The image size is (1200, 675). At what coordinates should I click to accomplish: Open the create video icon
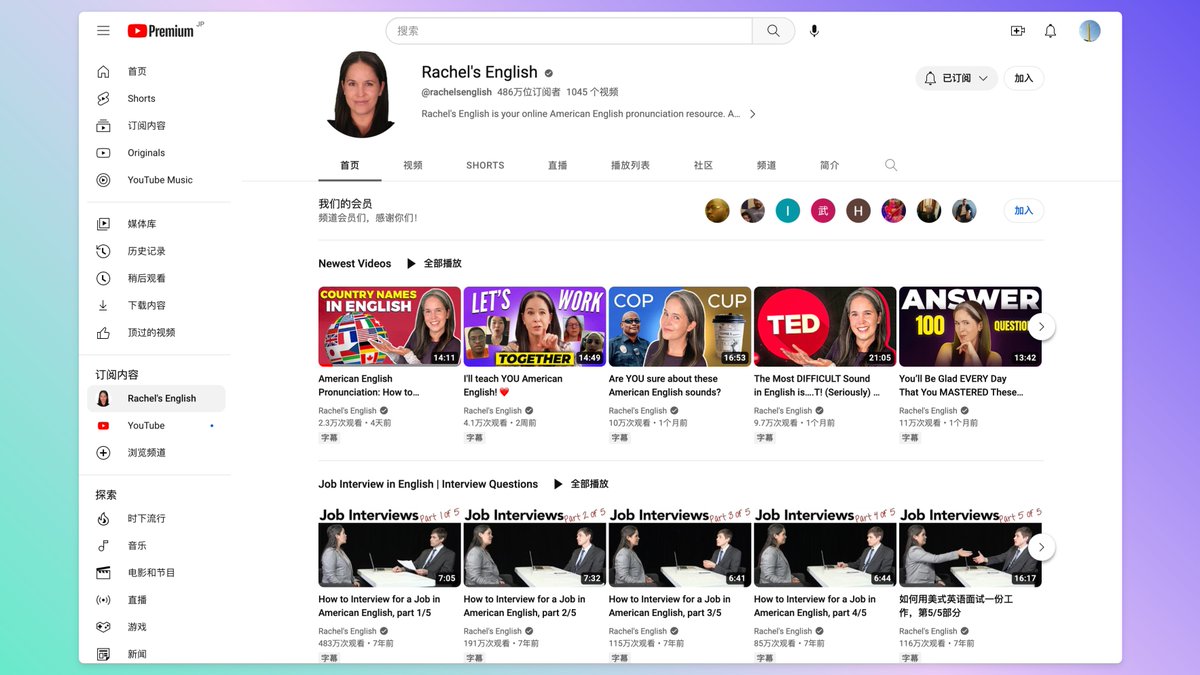[x=1018, y=31]
